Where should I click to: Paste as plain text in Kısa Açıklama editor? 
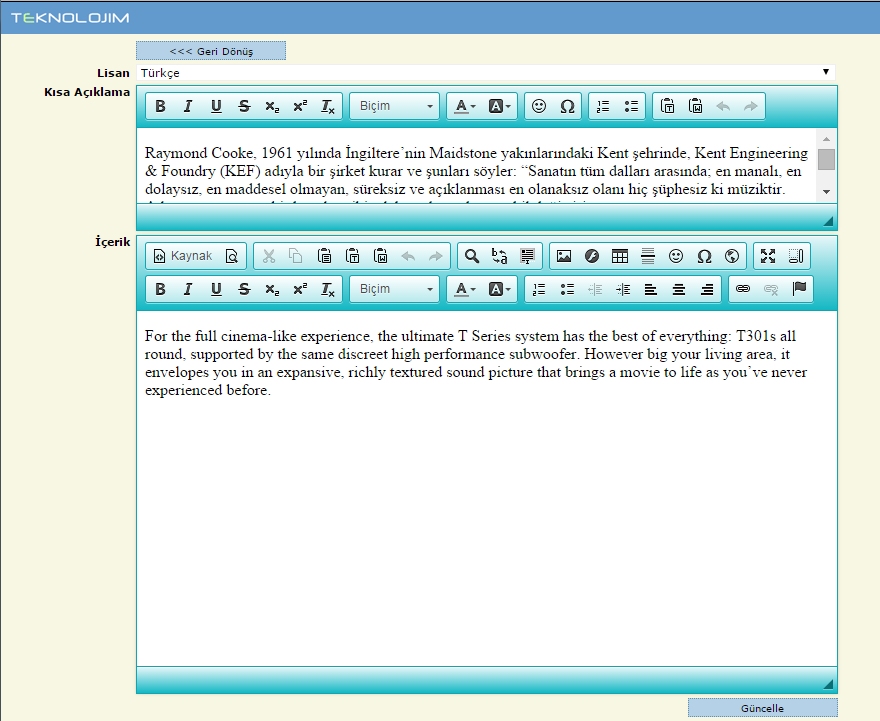click(667, 106)
